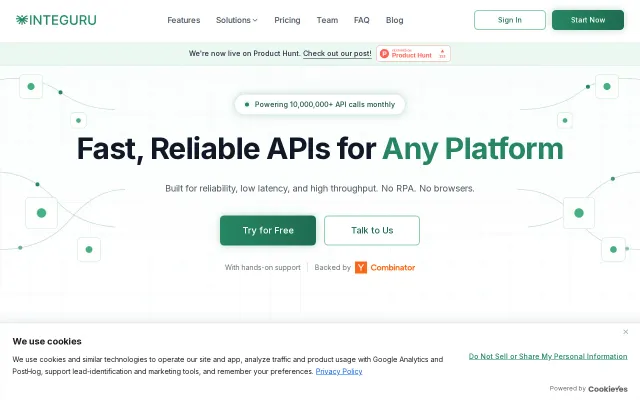Click the Y Combinator logo
640x400 pixels.
pyautogui.click(x=385, y=267)
